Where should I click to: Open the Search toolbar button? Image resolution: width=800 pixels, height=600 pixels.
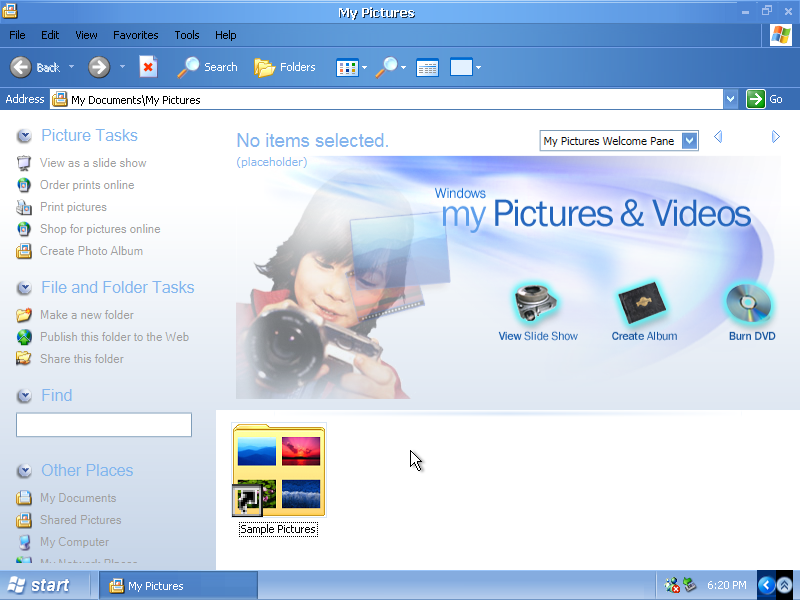point(207,67)
